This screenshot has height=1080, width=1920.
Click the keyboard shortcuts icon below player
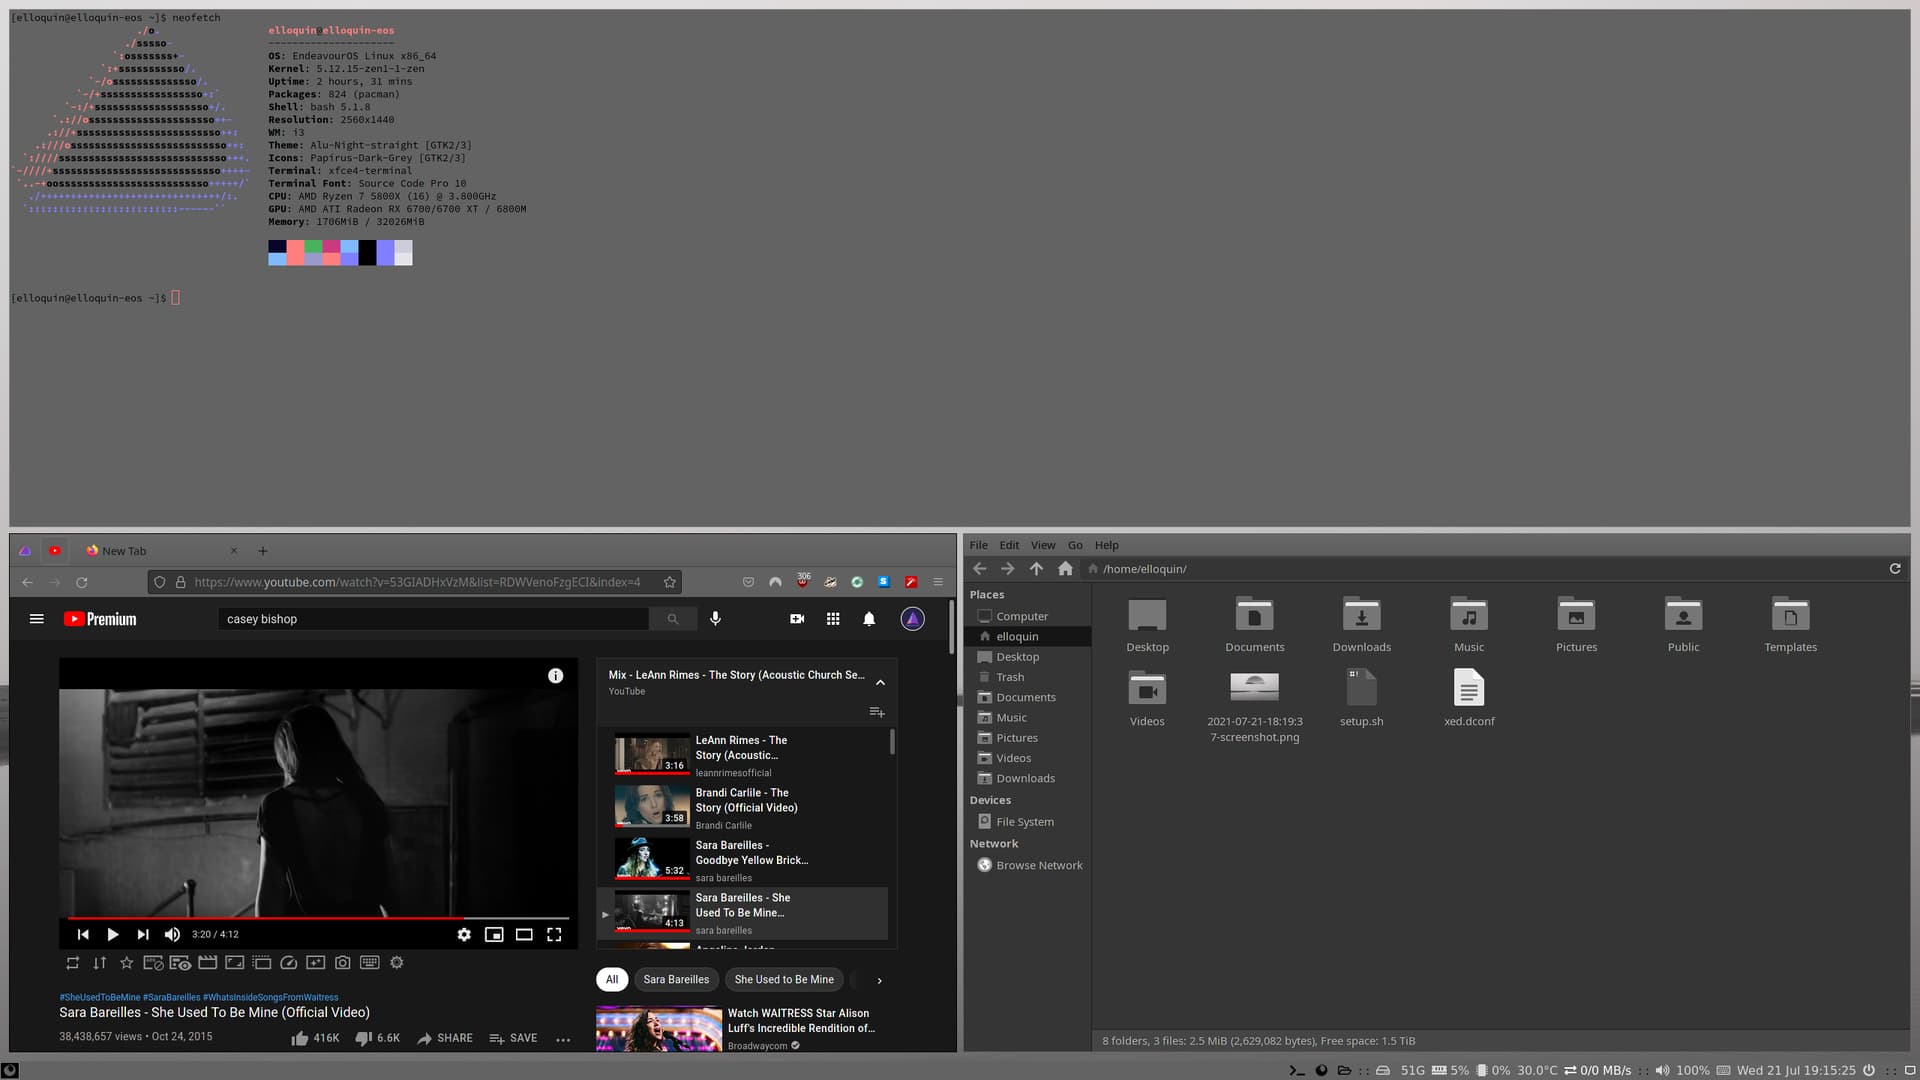[x=369, y=963]
